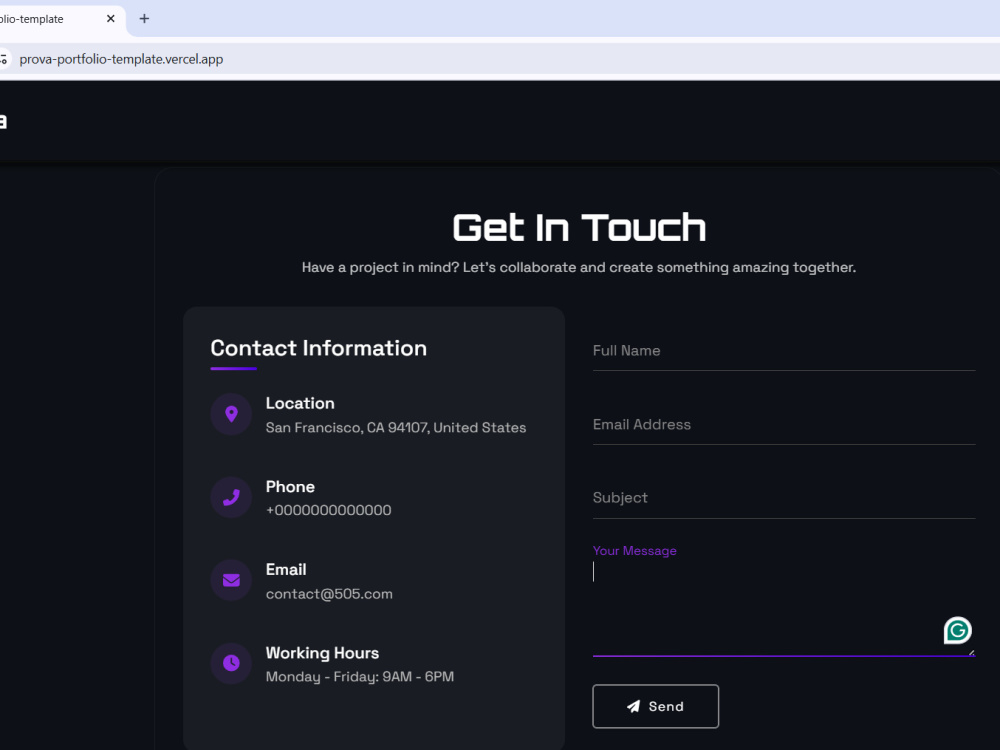Image resolution: width=1000 pixels, height=750 pixels.
Task: Close the portfolio-template browser tab
Action: (110, 18)
